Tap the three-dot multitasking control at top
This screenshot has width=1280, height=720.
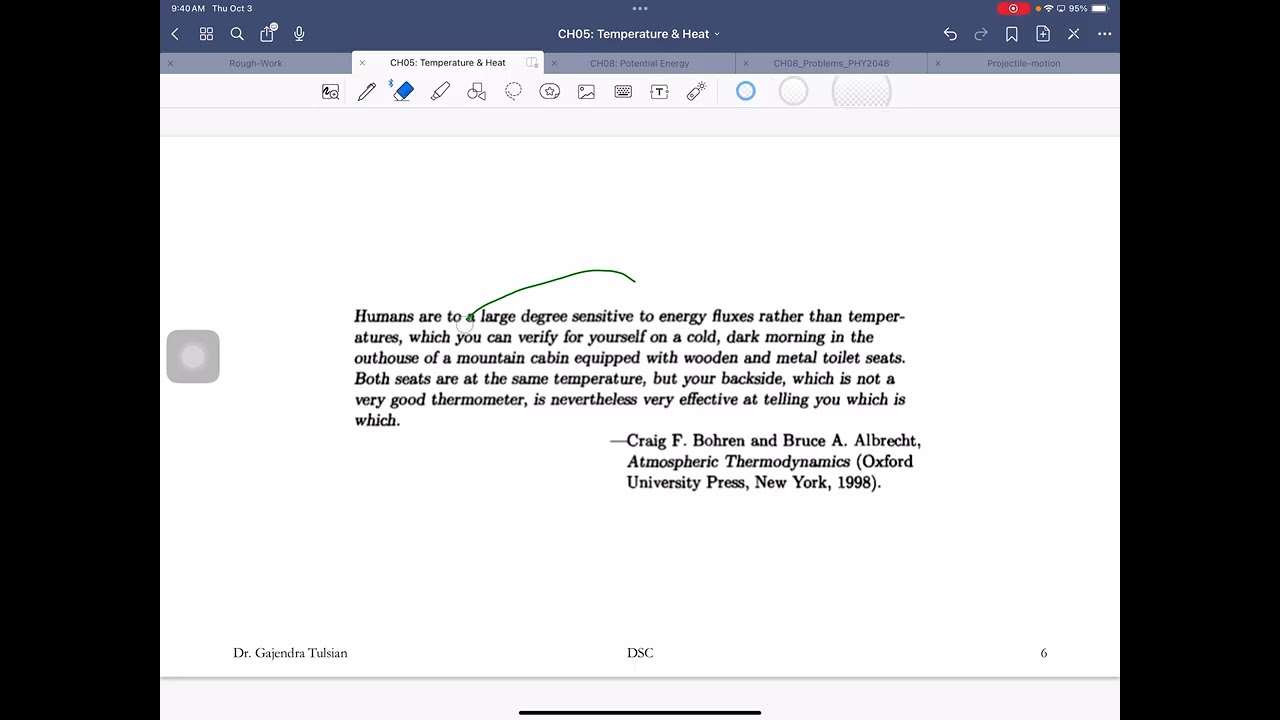pyautogui.click(x=640, y=8)
